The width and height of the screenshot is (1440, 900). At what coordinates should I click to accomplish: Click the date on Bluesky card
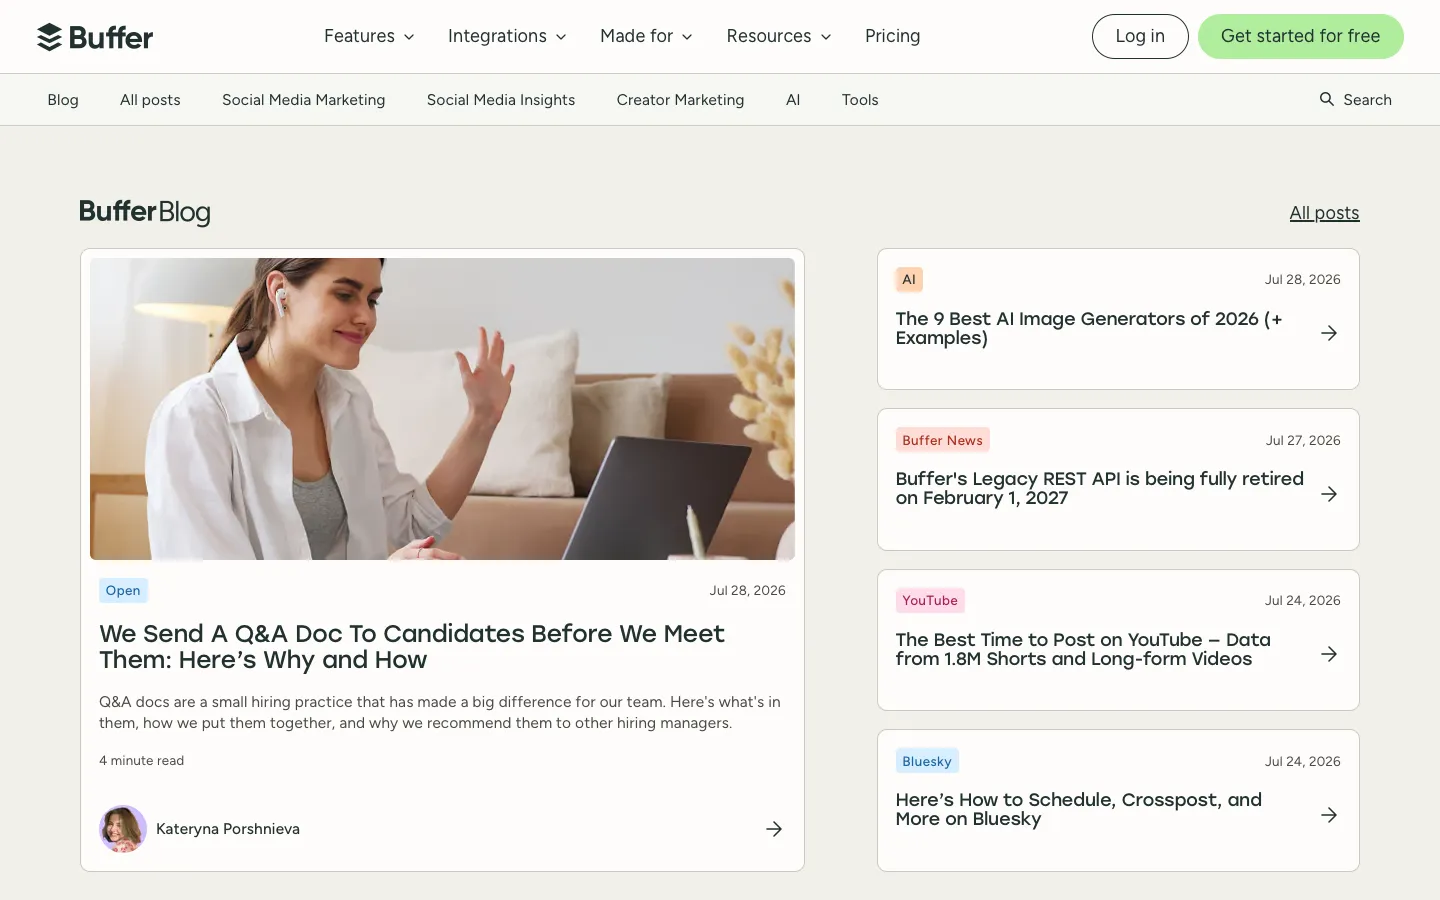[x=1302, y=761]
